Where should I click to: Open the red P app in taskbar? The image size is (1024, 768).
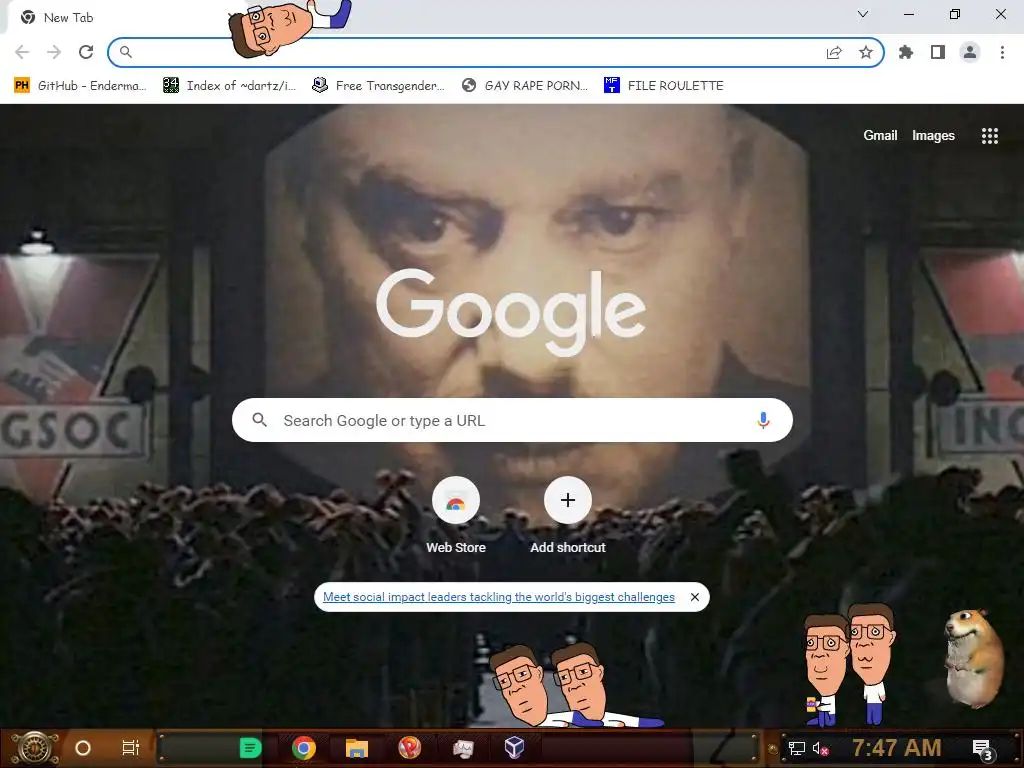point(409,748)
